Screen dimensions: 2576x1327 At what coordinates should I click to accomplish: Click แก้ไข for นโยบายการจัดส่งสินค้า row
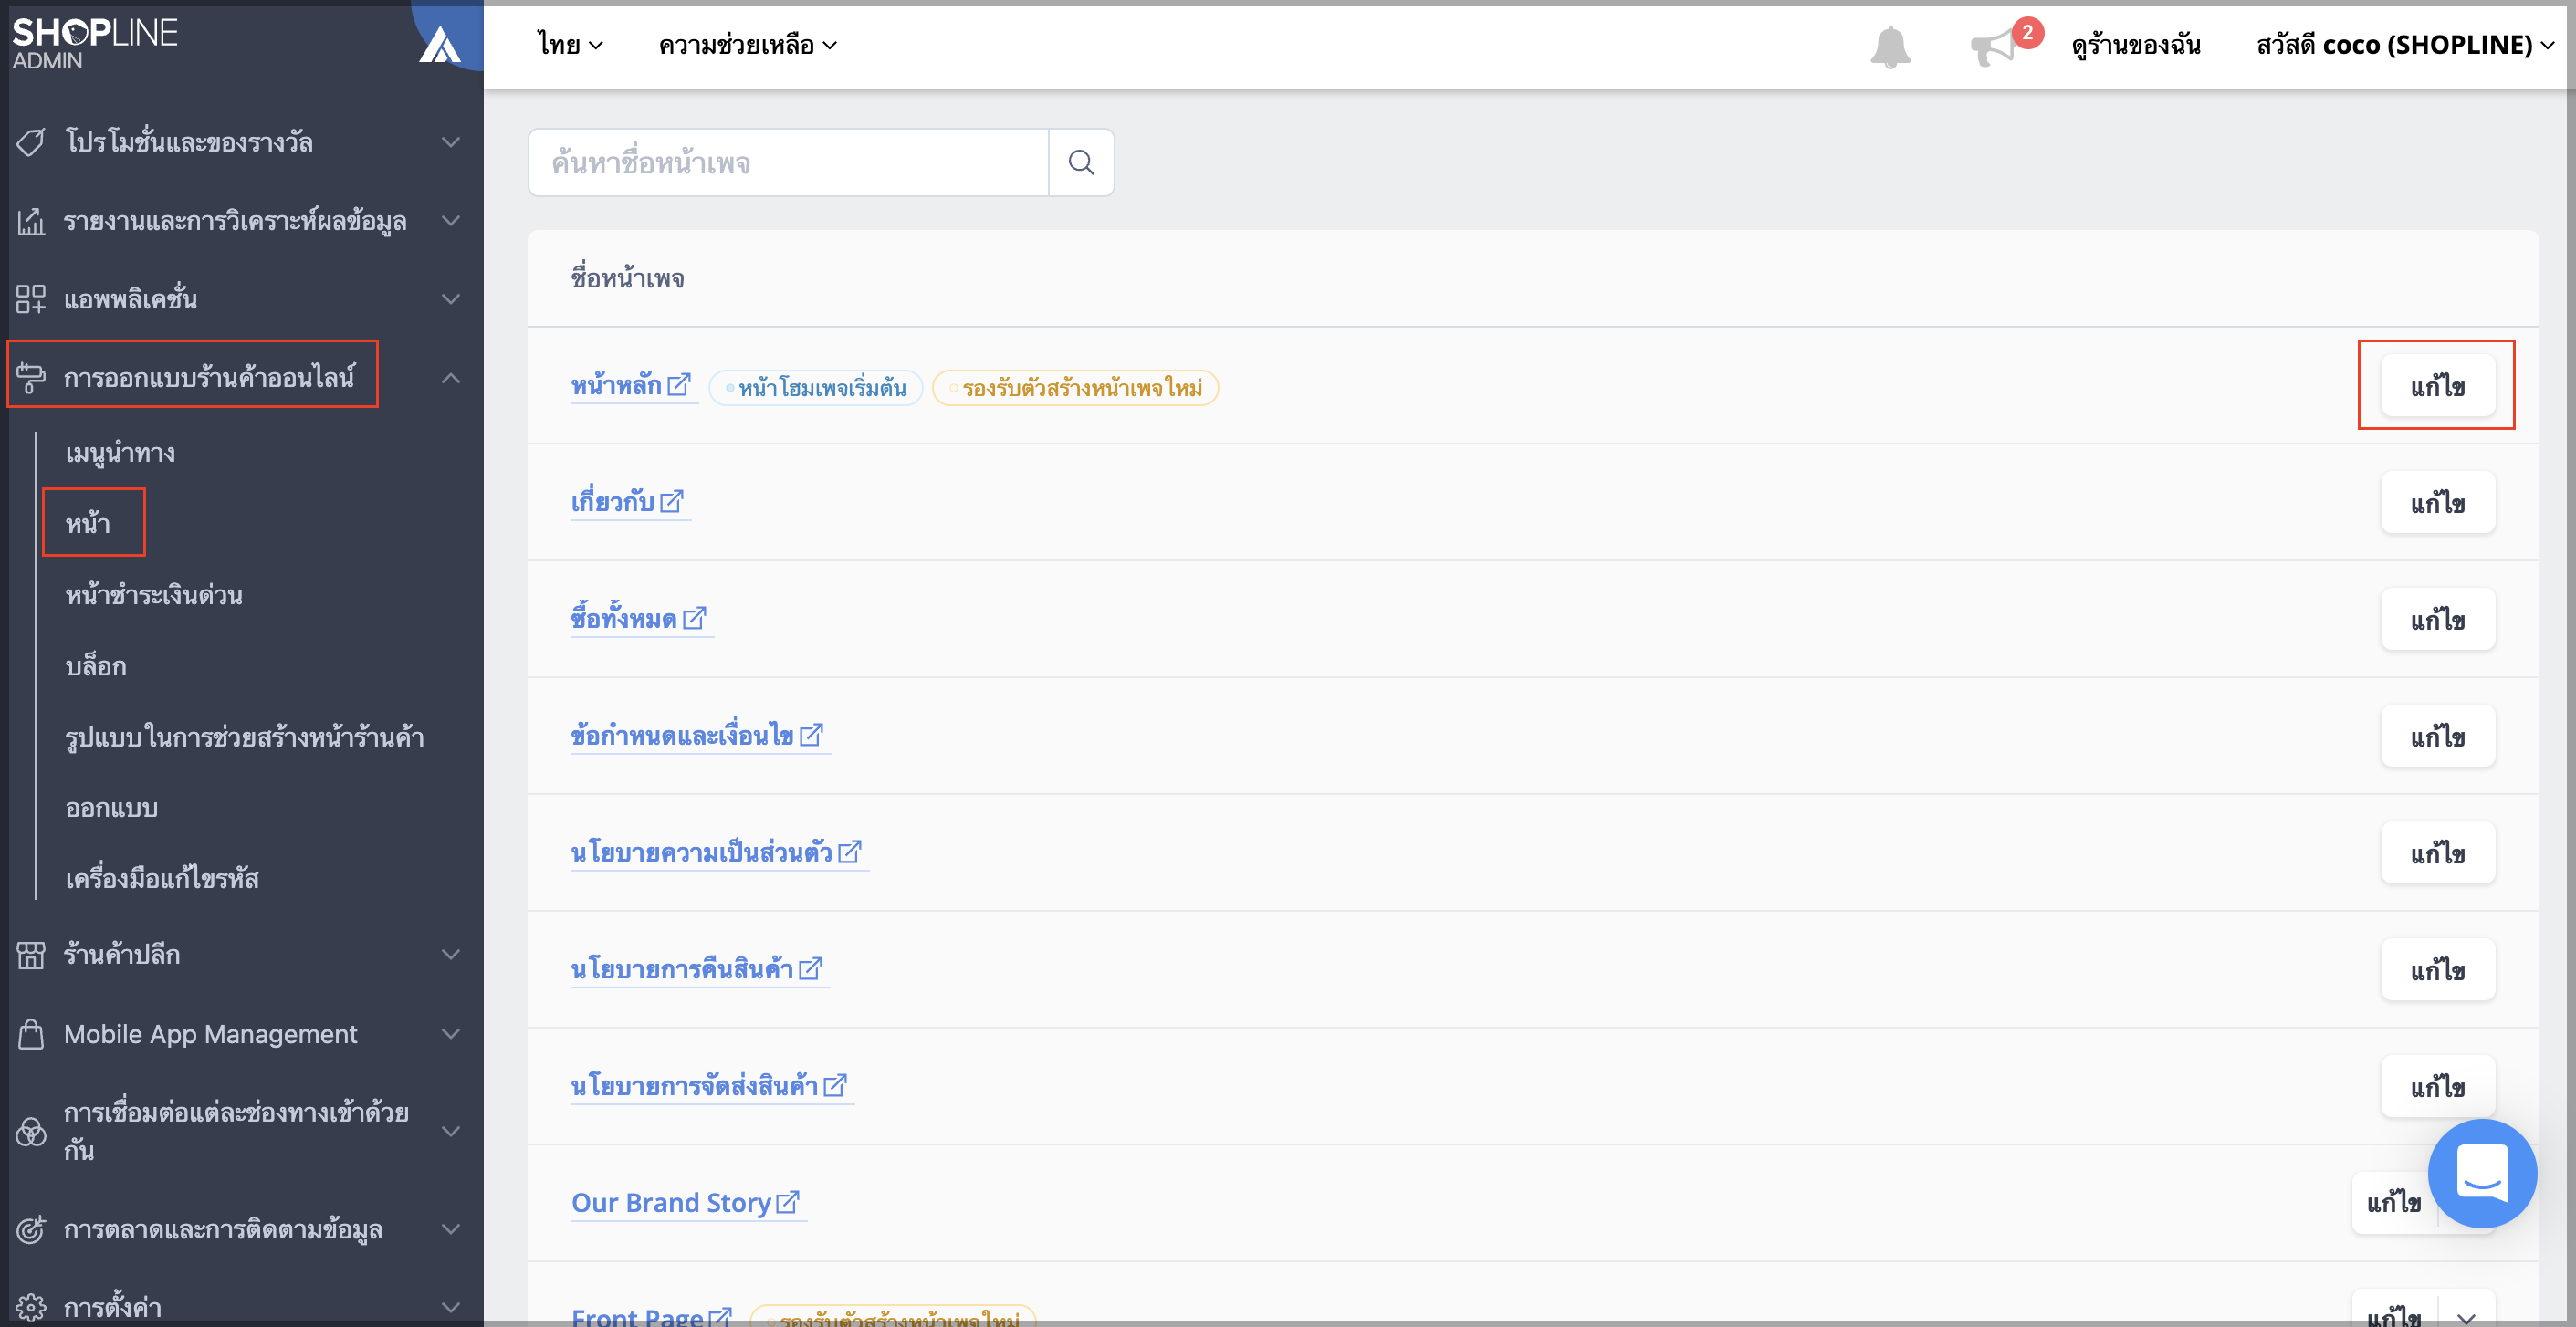2437,1086
